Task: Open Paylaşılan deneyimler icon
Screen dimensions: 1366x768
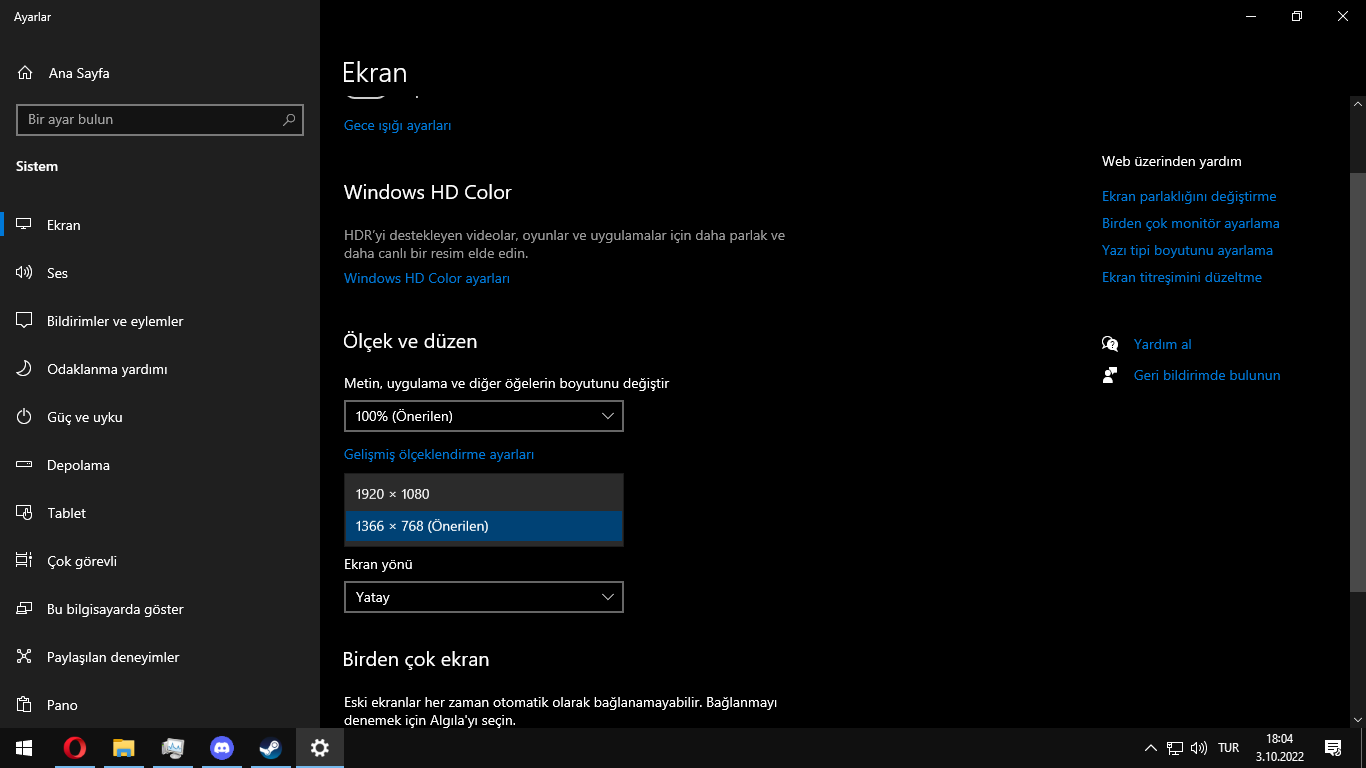Action: click(x=25, y=657)
